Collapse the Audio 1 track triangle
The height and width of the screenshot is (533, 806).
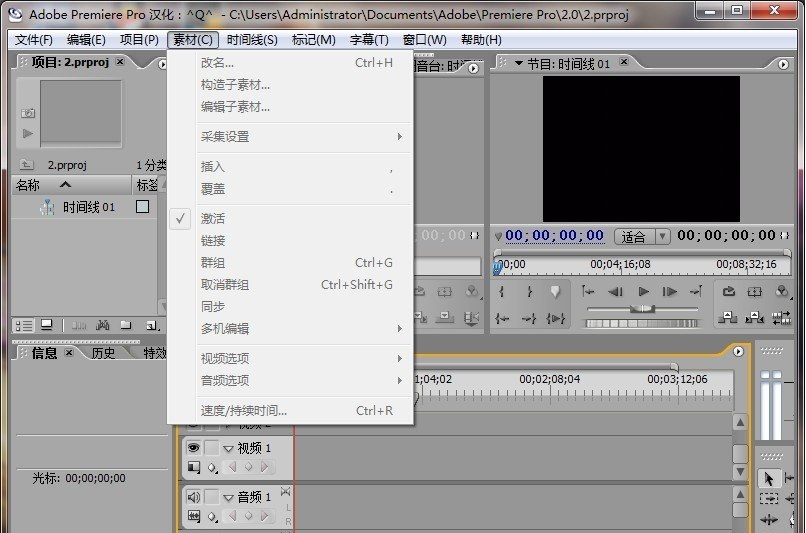[x=228, y=498]
